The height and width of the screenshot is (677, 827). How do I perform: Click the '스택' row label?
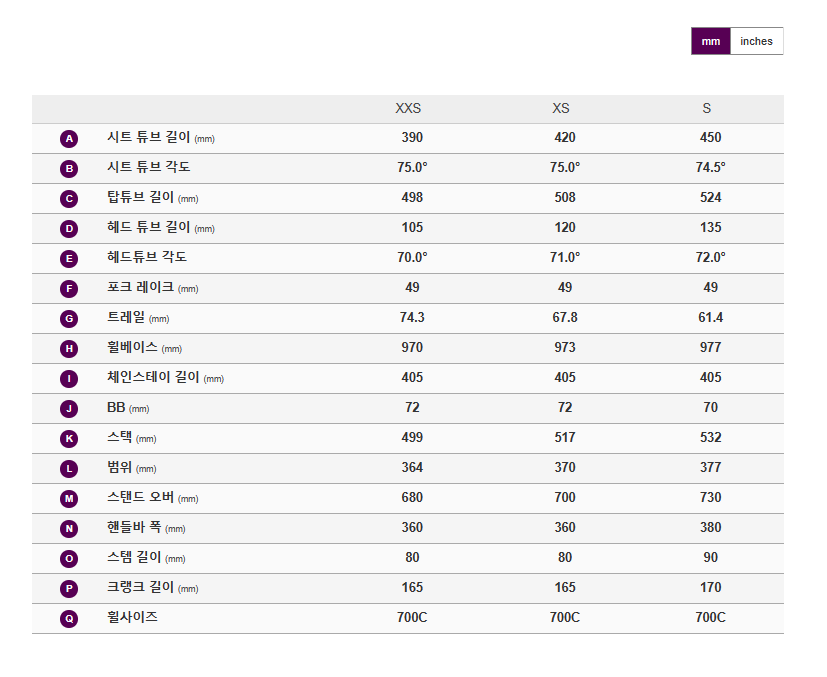(119, 437)
